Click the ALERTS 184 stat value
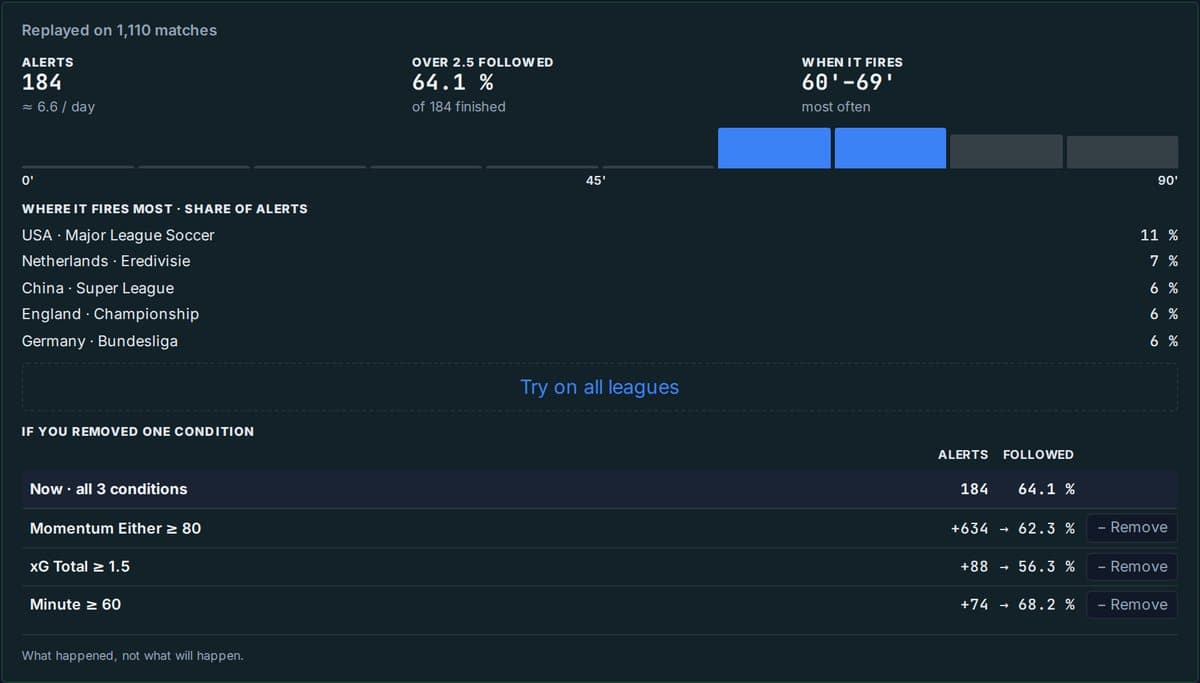The width and height of the screenshot is (1200, 683). [x=42, y=83]
